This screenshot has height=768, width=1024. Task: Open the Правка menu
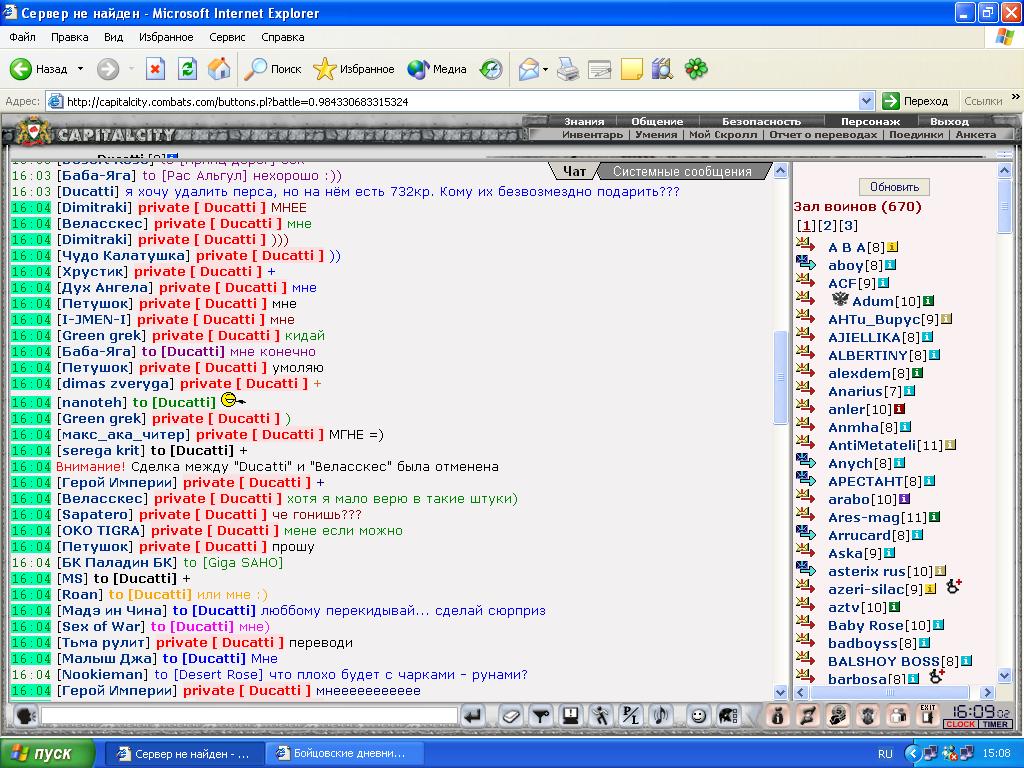tap(69, 37)
